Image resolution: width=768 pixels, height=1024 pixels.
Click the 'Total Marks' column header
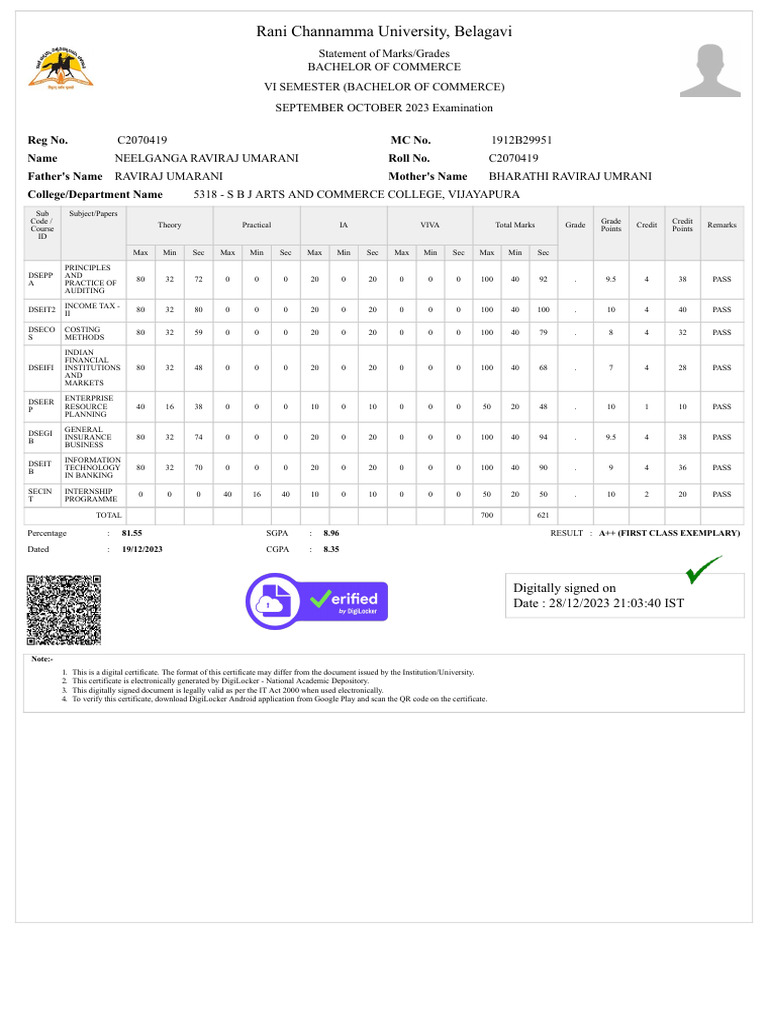pos(515,225)
